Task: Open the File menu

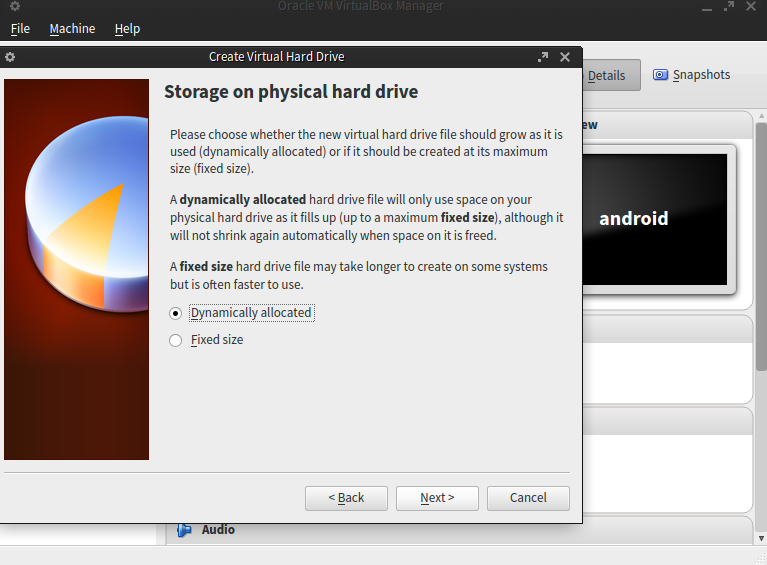Action: coord(20,29)
